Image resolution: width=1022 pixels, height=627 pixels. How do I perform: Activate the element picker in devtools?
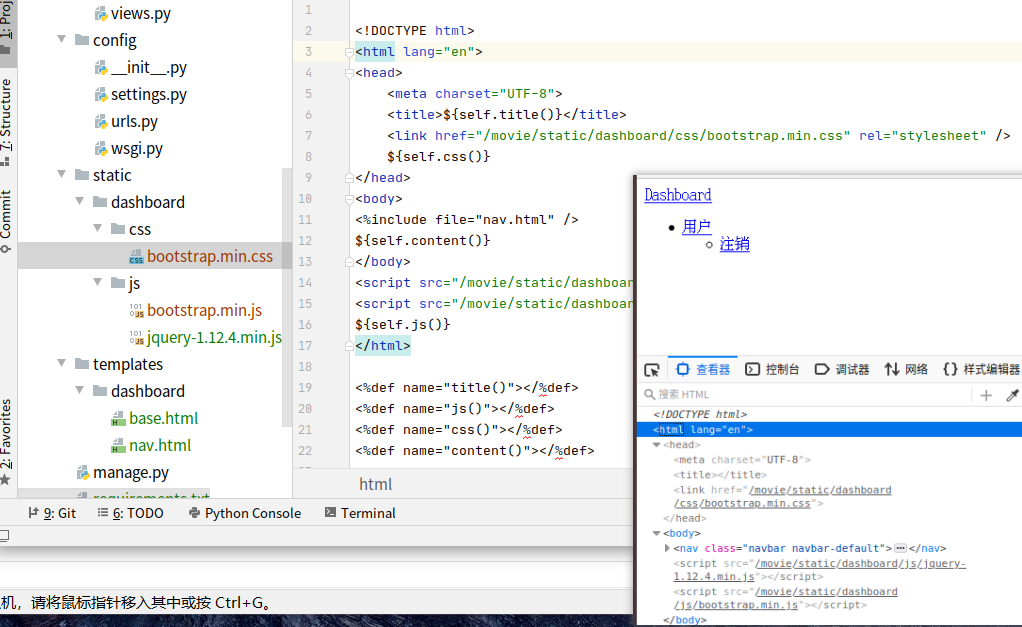tap(652, 370)
